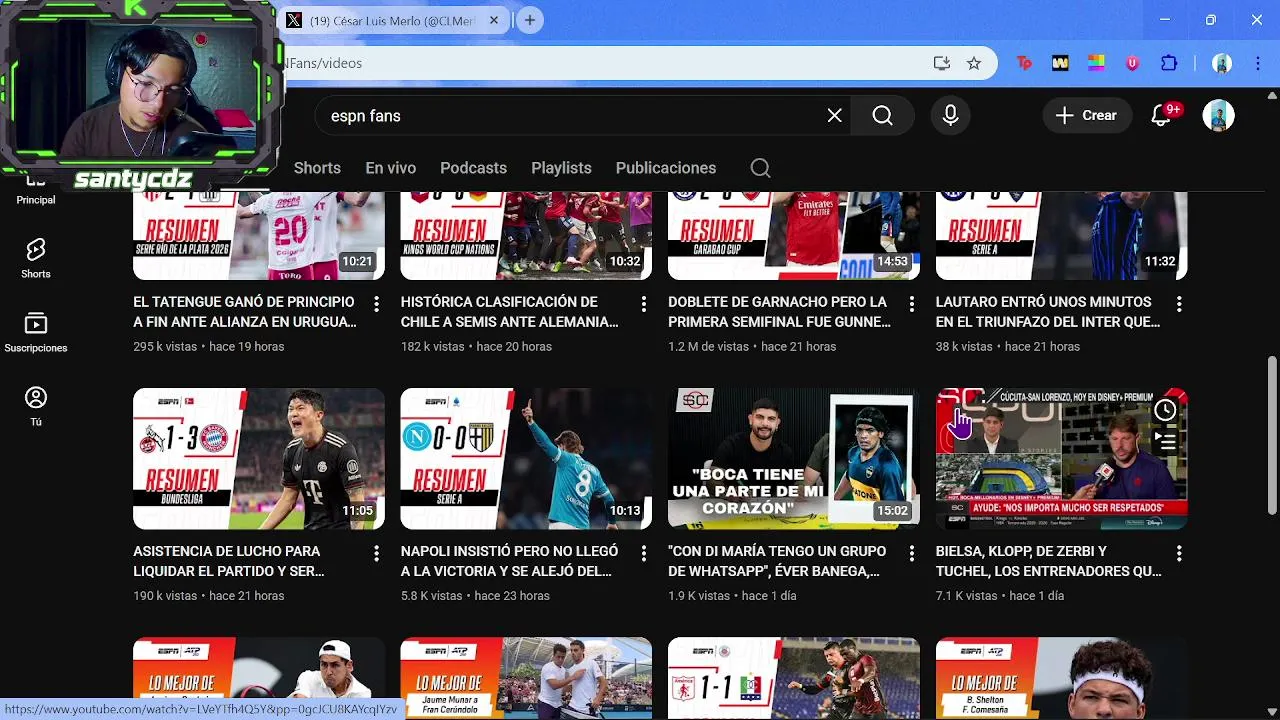Image resolution: width=1280 pixels, height=720 pixels.
Task: Open the Kings World Cup Nations thumbnail
Action: (526, 236)
